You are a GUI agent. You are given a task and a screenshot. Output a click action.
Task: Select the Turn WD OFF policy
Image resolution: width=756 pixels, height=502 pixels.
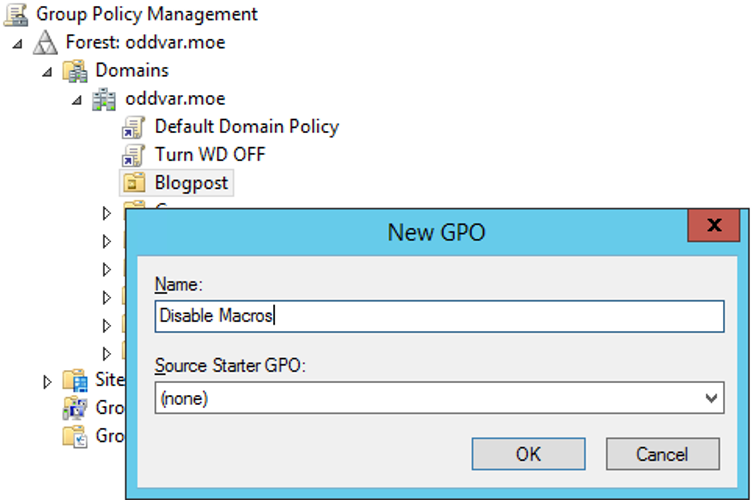[210, 155]
